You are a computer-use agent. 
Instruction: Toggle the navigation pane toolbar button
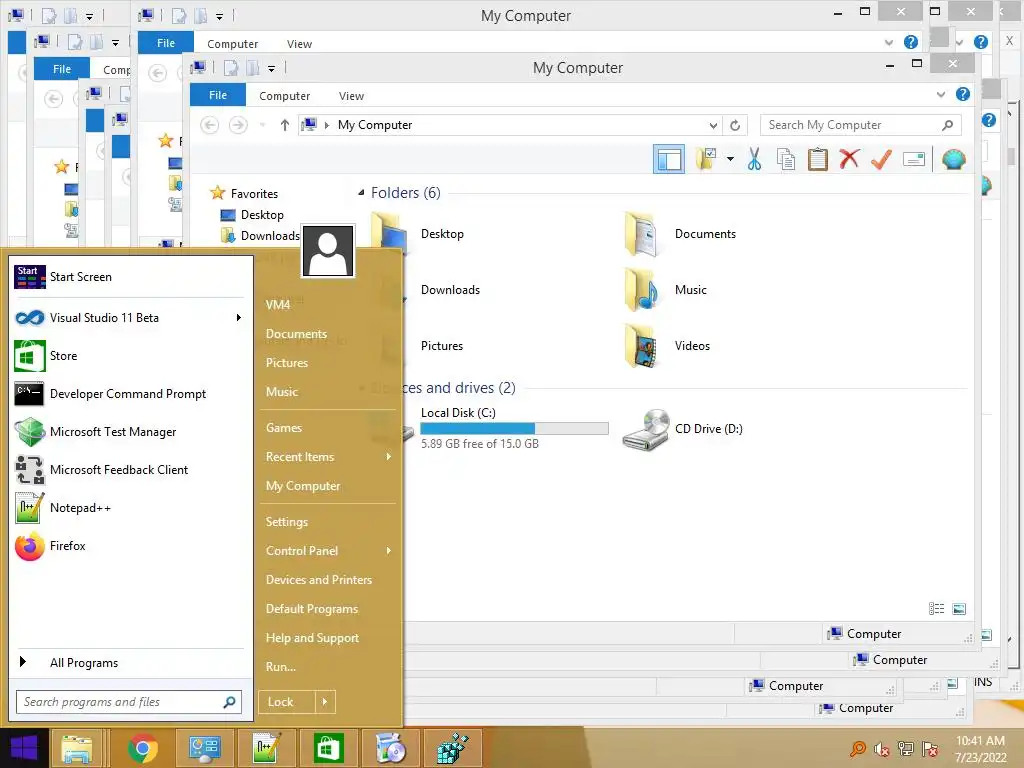(669, 159)
